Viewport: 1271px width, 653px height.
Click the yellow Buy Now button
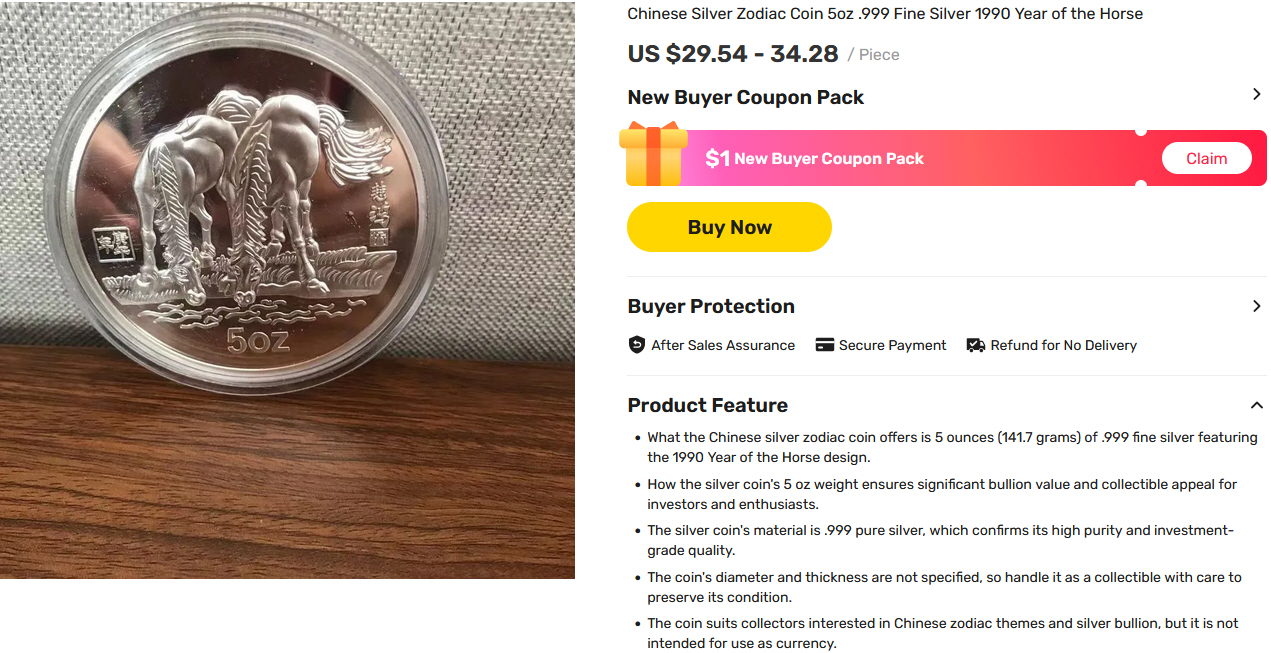point(729,227)
